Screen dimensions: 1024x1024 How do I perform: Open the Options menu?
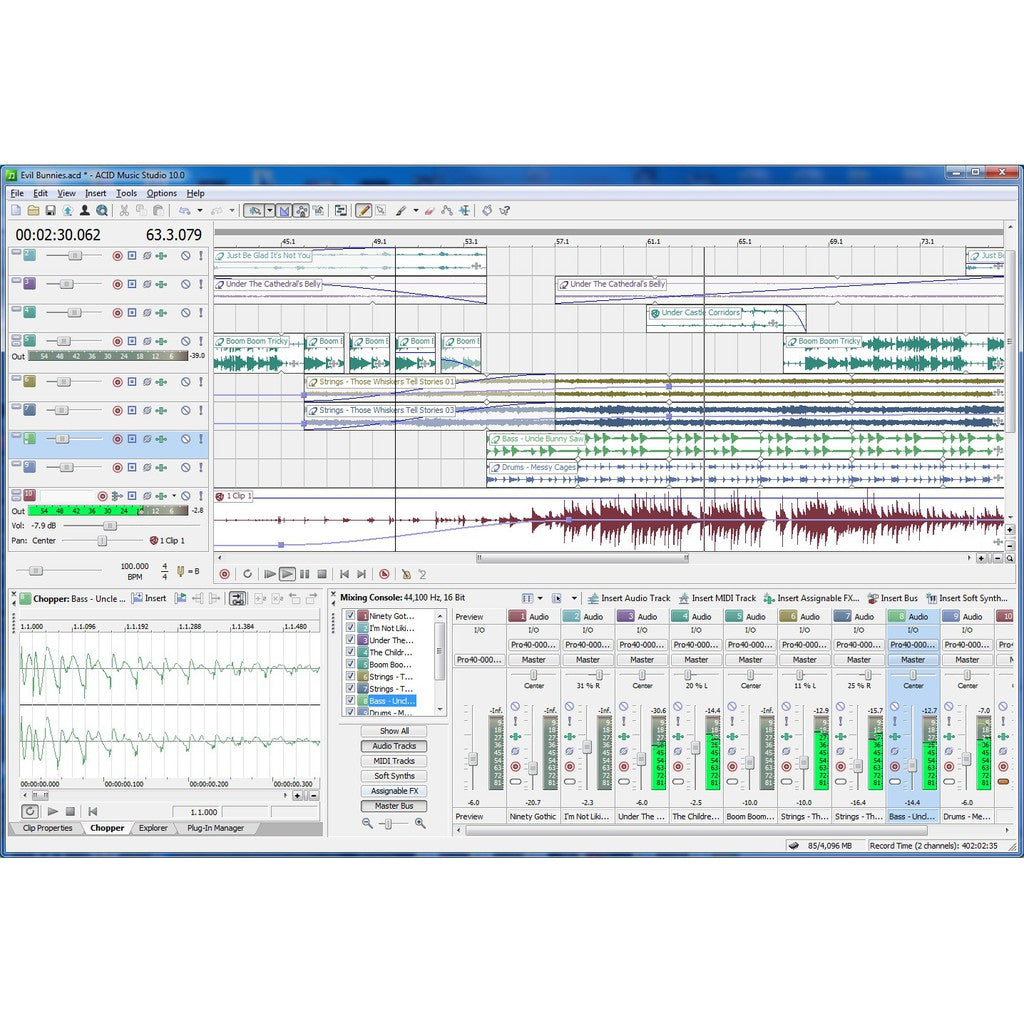pos(162,193)
